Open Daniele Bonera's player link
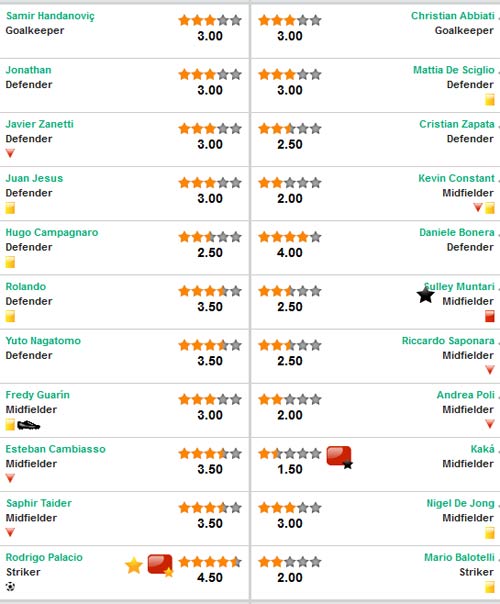This screenshot has height=604, width=500. (x=457, y=232)
